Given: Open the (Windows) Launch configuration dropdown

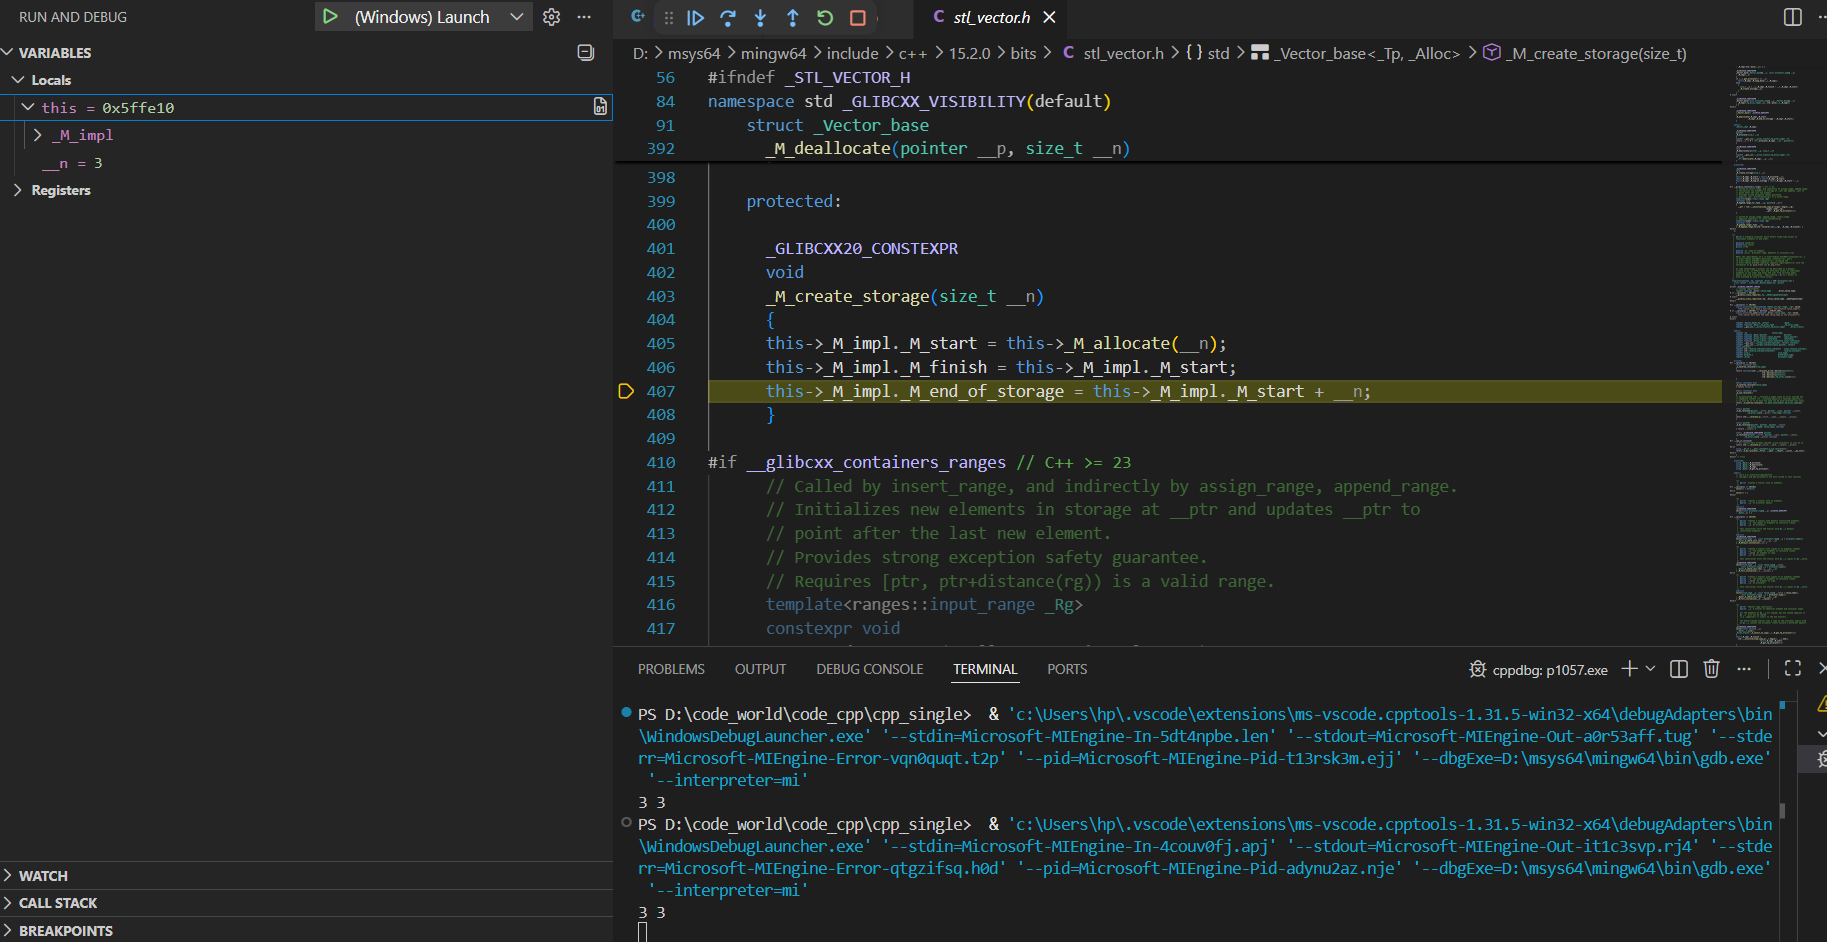Looking at the screenshot, I should [516, 17].
